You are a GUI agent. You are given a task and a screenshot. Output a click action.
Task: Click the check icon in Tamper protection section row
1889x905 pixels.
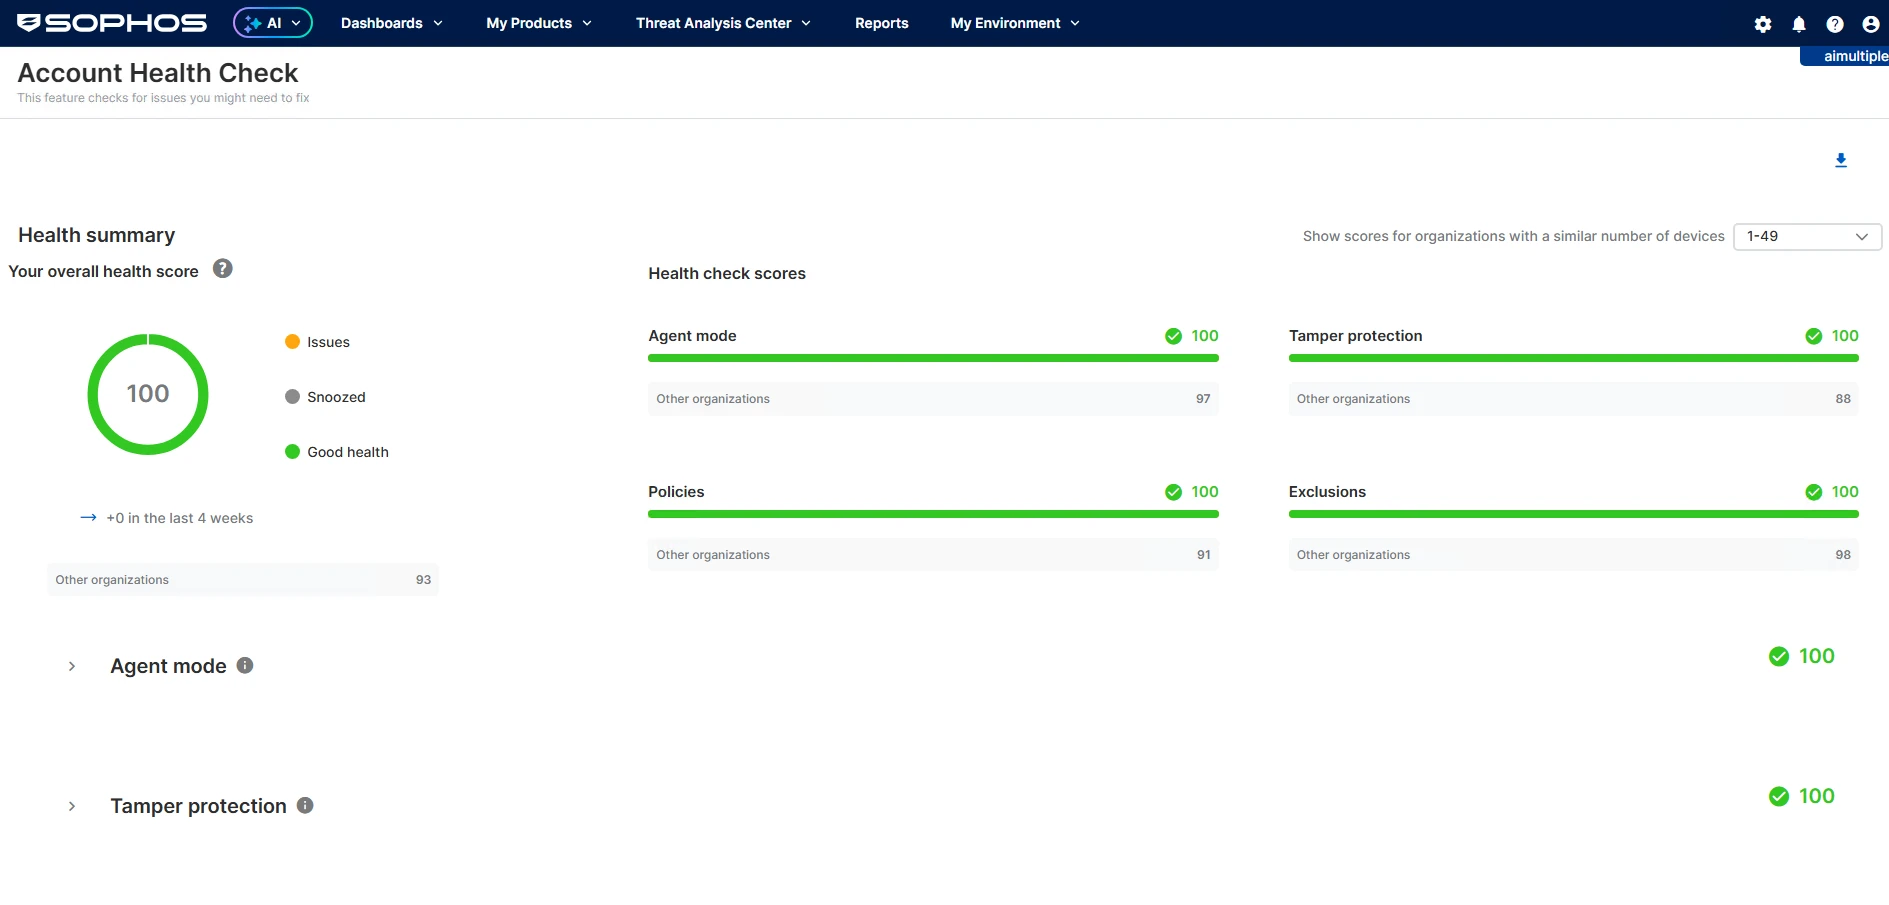1779,796
